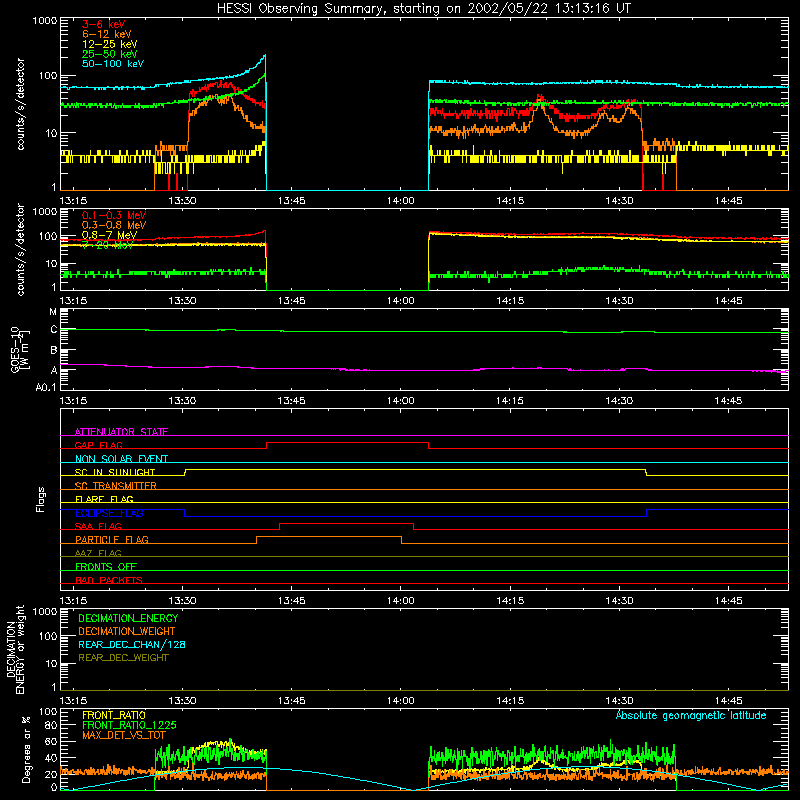Click the DECIMATION ENERGY or weight axis title
This screenshot has width=800, height=800.
[x=15, y=649]
